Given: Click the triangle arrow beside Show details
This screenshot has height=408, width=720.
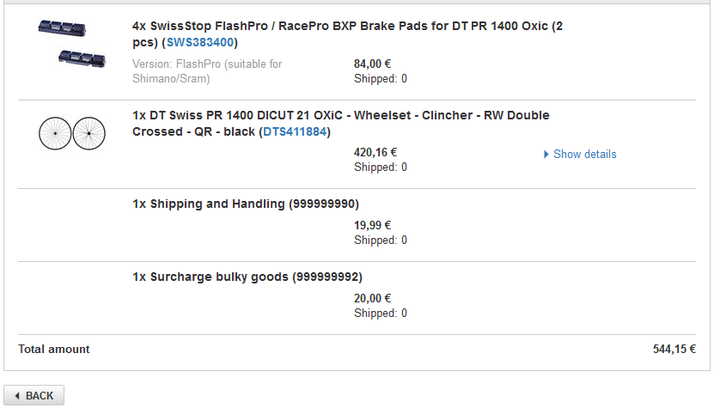Looking at the screenshot, I should 546,154.
